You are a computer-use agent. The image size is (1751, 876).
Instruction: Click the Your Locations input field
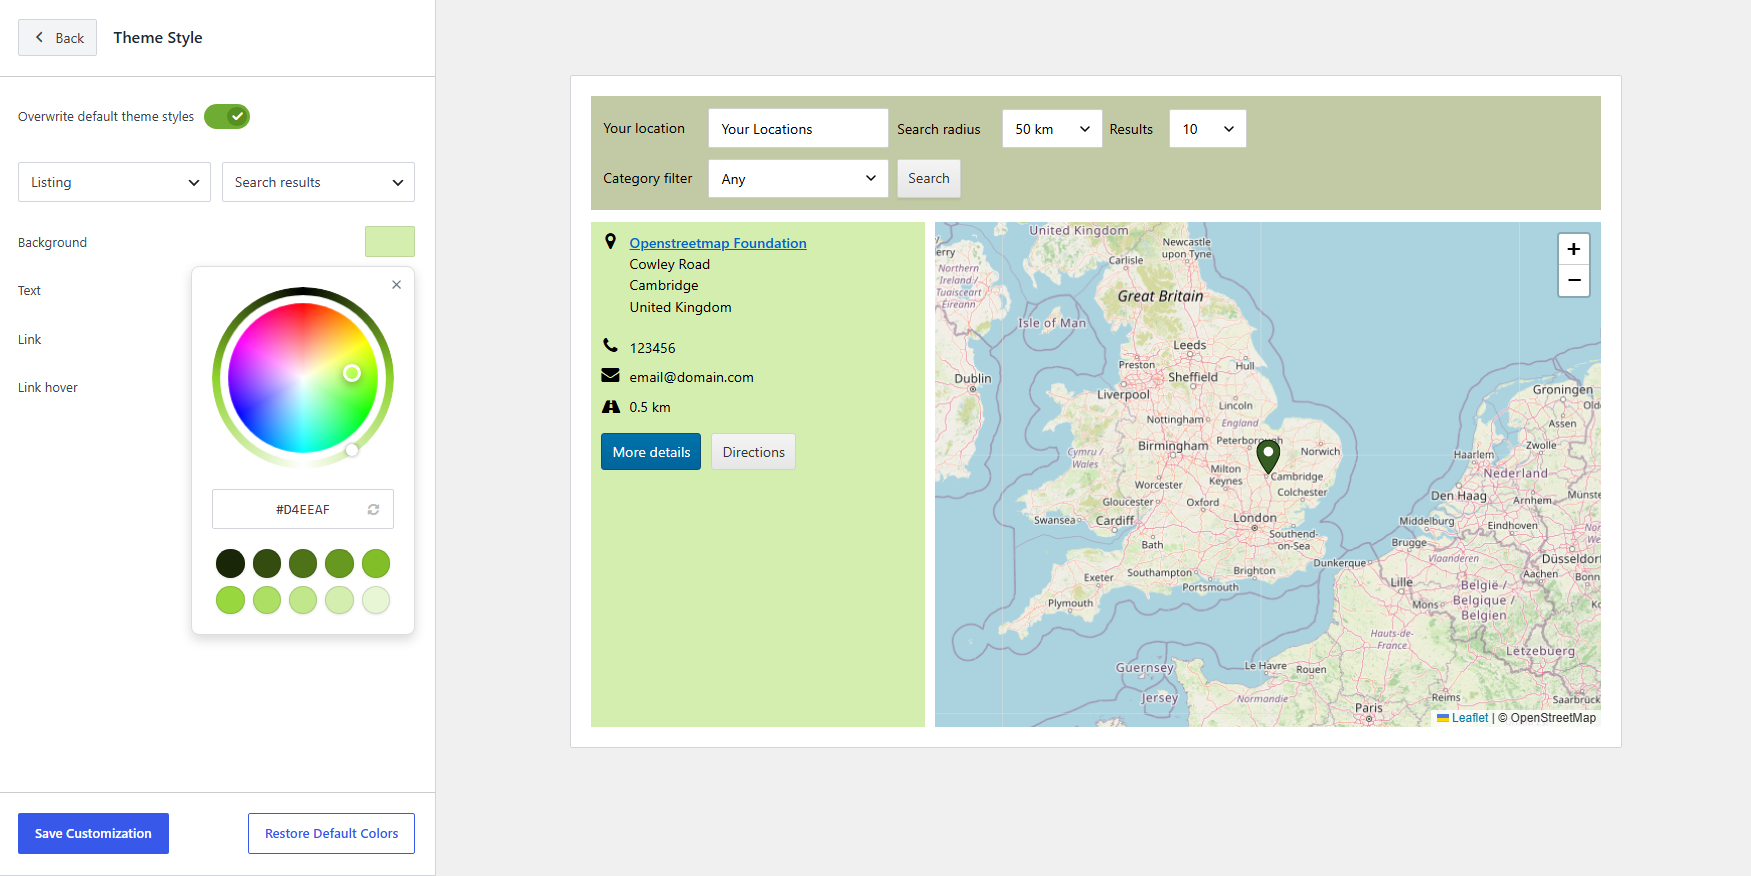point(798,129)
